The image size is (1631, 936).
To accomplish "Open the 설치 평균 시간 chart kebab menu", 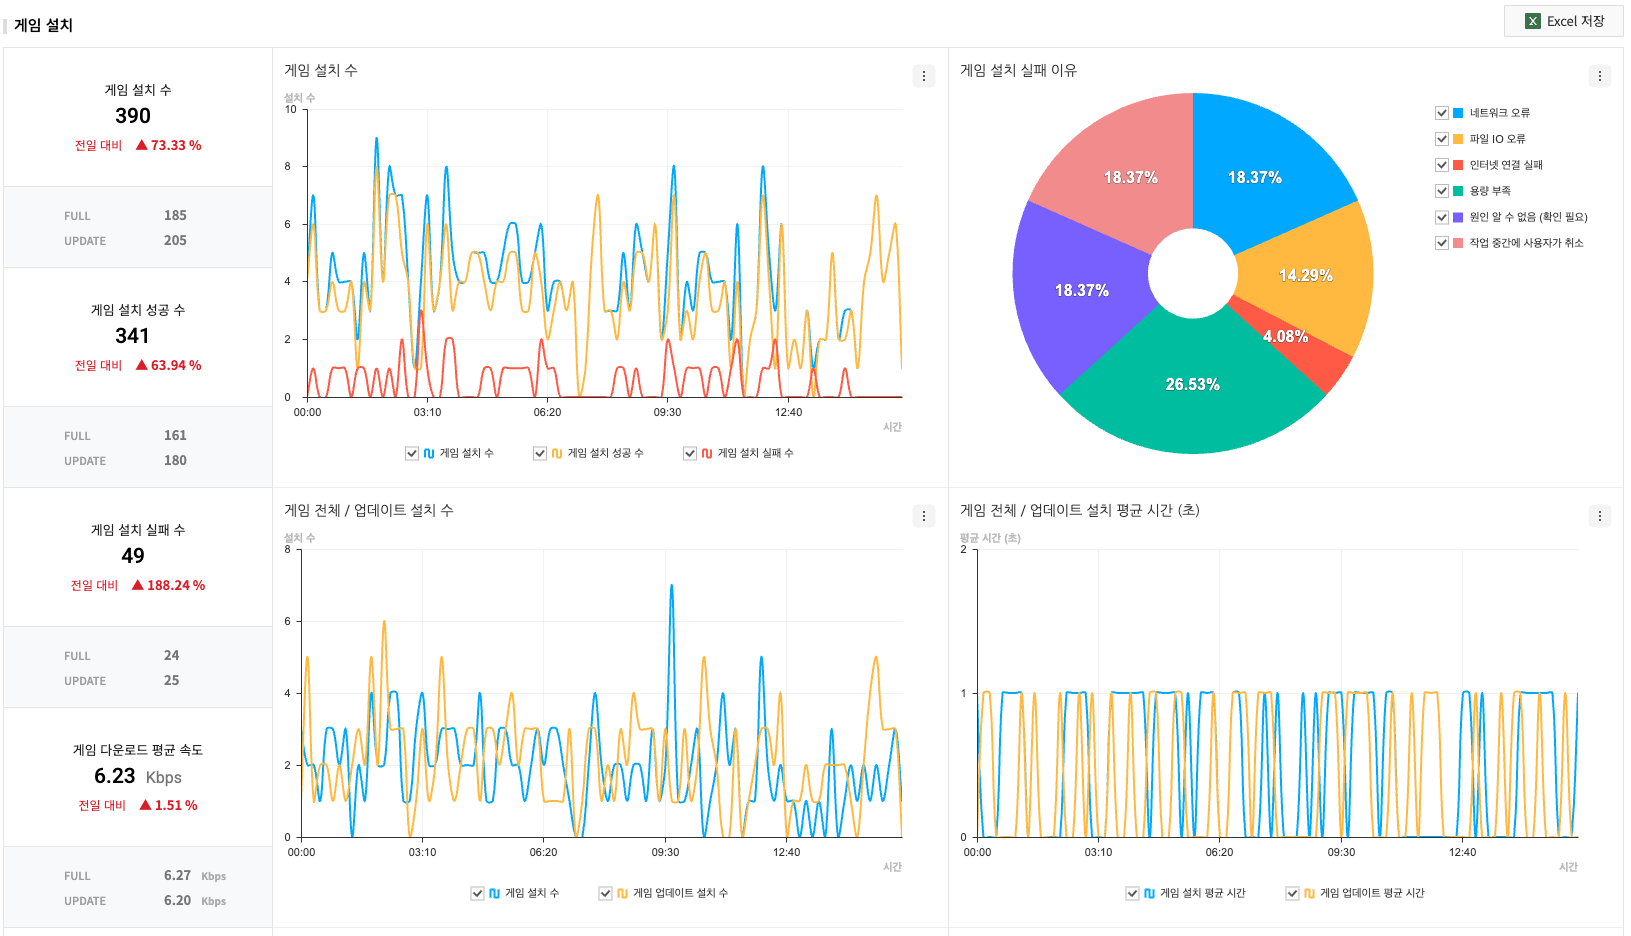I will pos(1599,516).
